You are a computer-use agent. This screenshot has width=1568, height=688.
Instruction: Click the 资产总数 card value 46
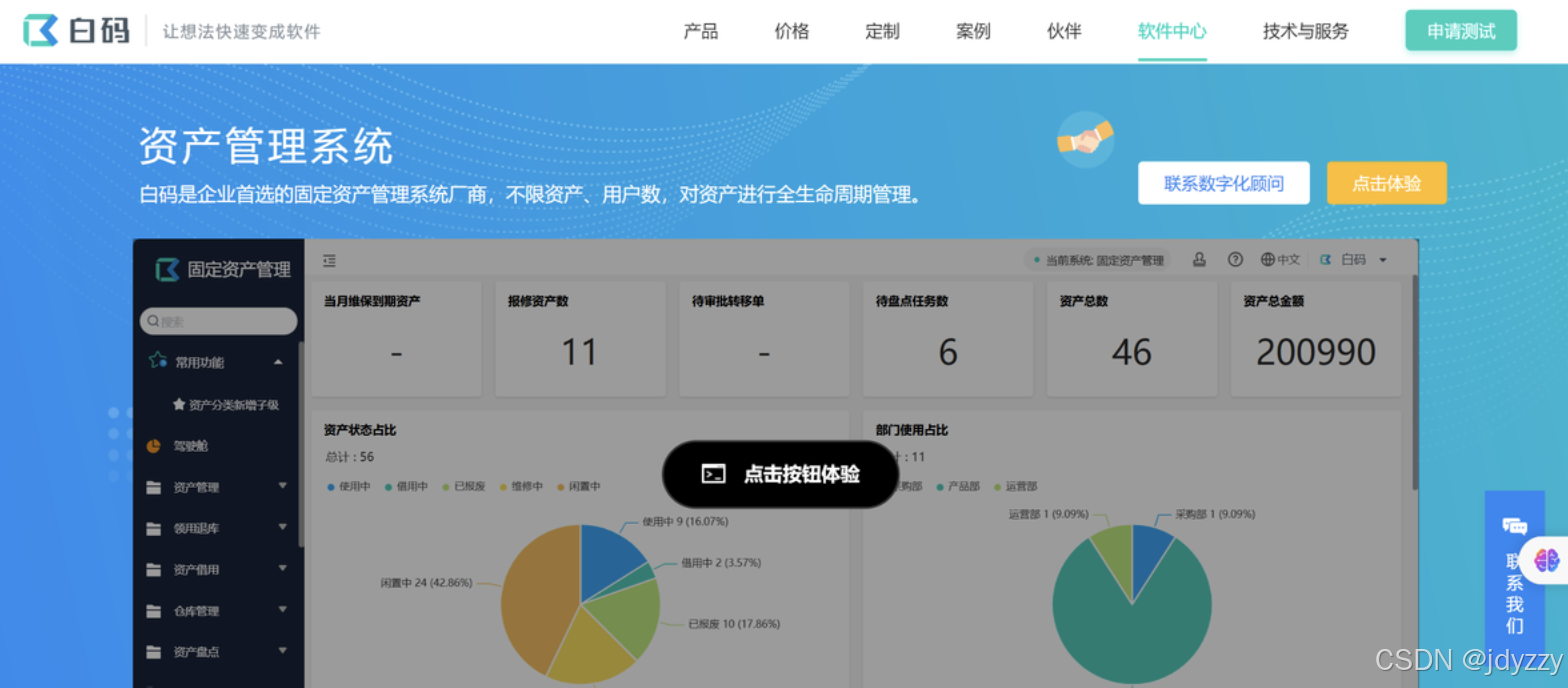pos(1132,352)
